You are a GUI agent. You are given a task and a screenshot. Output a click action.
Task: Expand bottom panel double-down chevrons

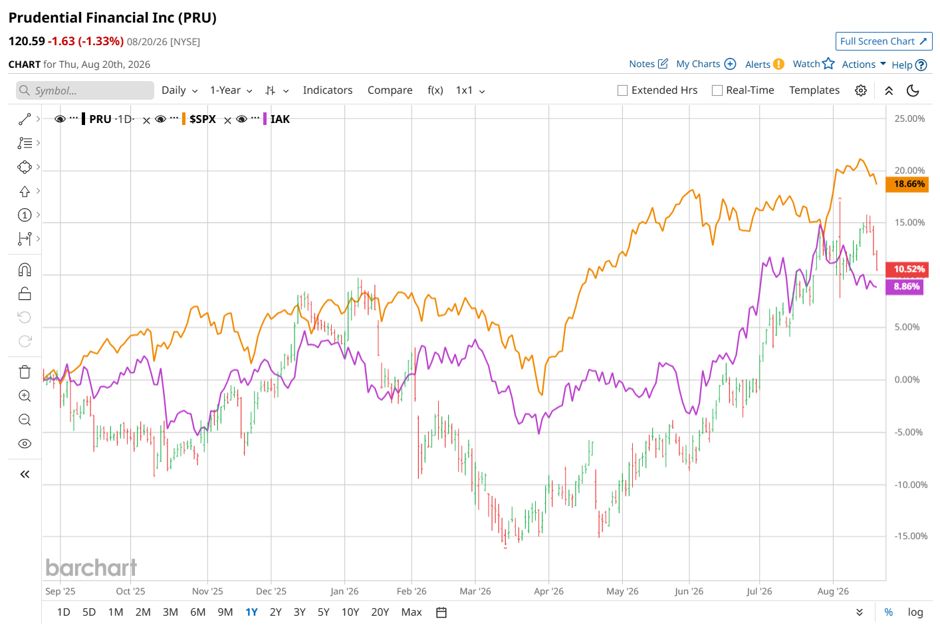click(x=860, y=613)
